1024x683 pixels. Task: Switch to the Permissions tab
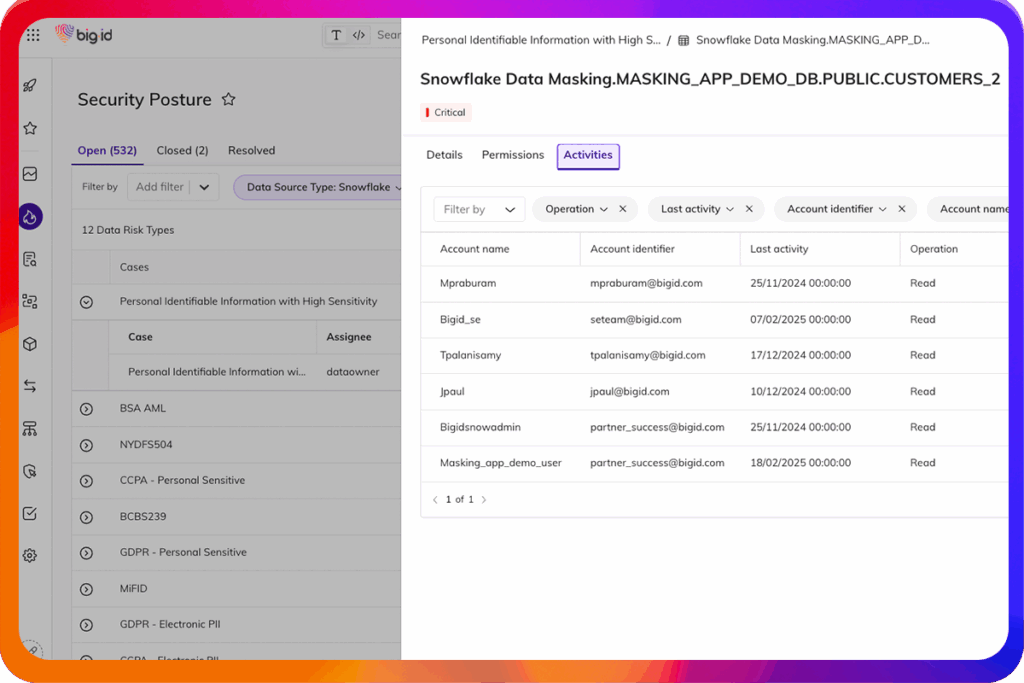coord(512,155)
